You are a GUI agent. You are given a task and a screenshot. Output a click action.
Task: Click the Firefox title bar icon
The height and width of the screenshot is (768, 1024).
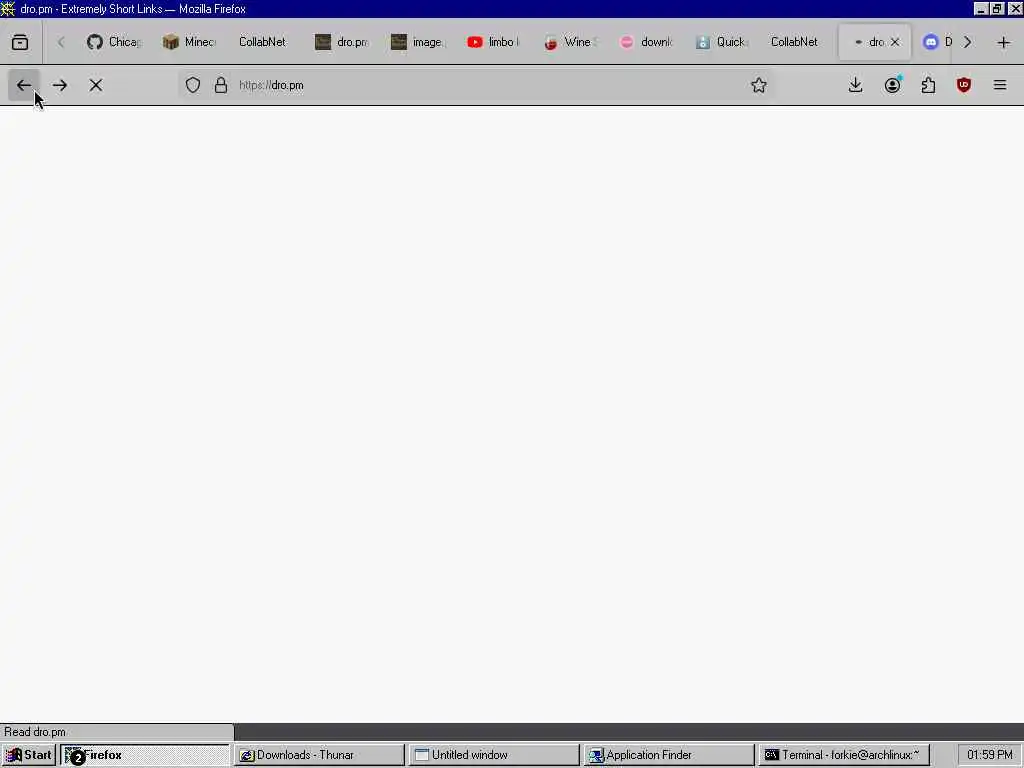8,8
